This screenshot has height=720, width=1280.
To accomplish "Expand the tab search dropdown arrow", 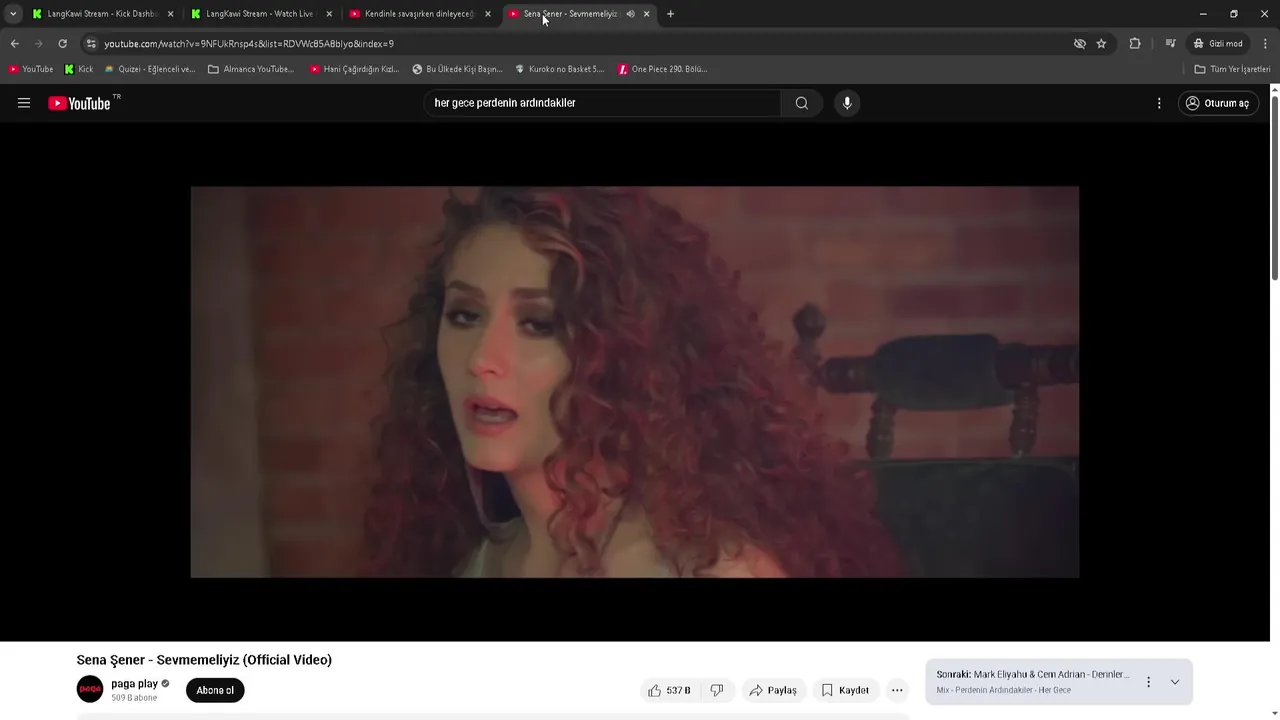I will [x=13, y=14].
